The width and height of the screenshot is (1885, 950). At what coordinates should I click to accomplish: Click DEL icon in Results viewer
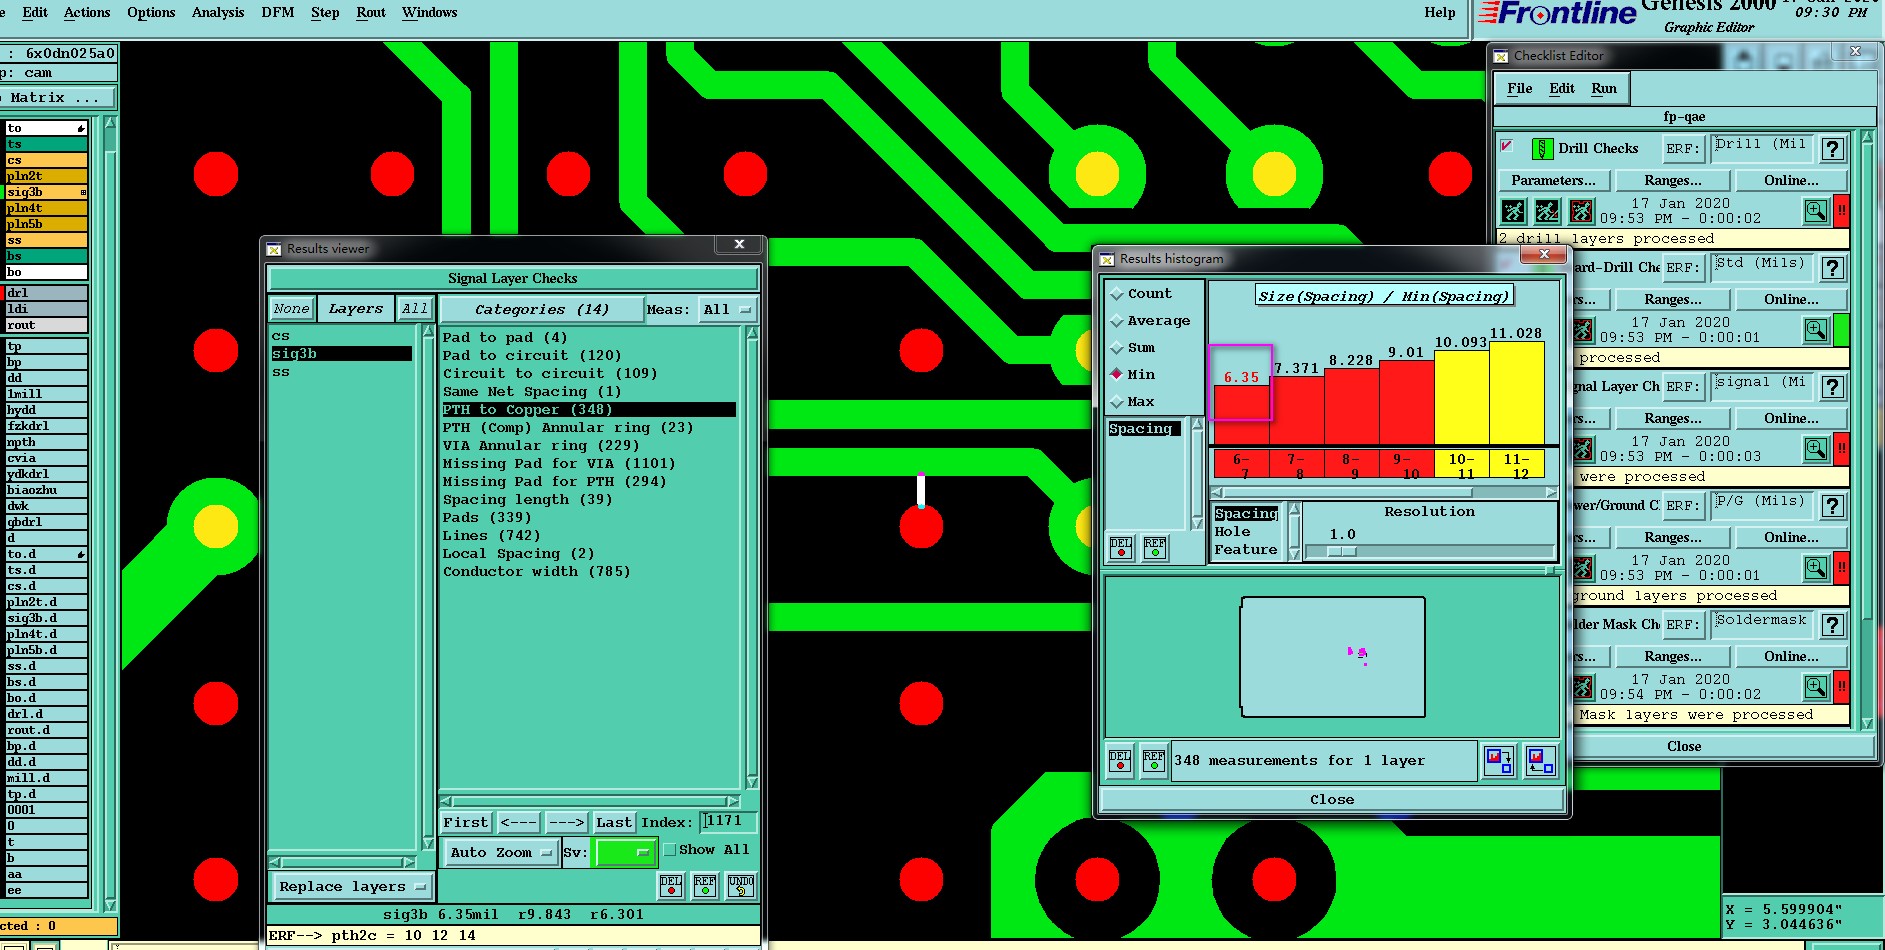click(671, 886)
